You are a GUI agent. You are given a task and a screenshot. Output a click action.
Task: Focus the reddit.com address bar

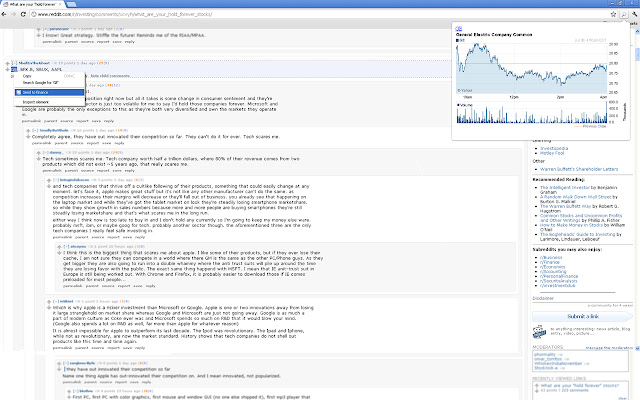tap(318, 14)
